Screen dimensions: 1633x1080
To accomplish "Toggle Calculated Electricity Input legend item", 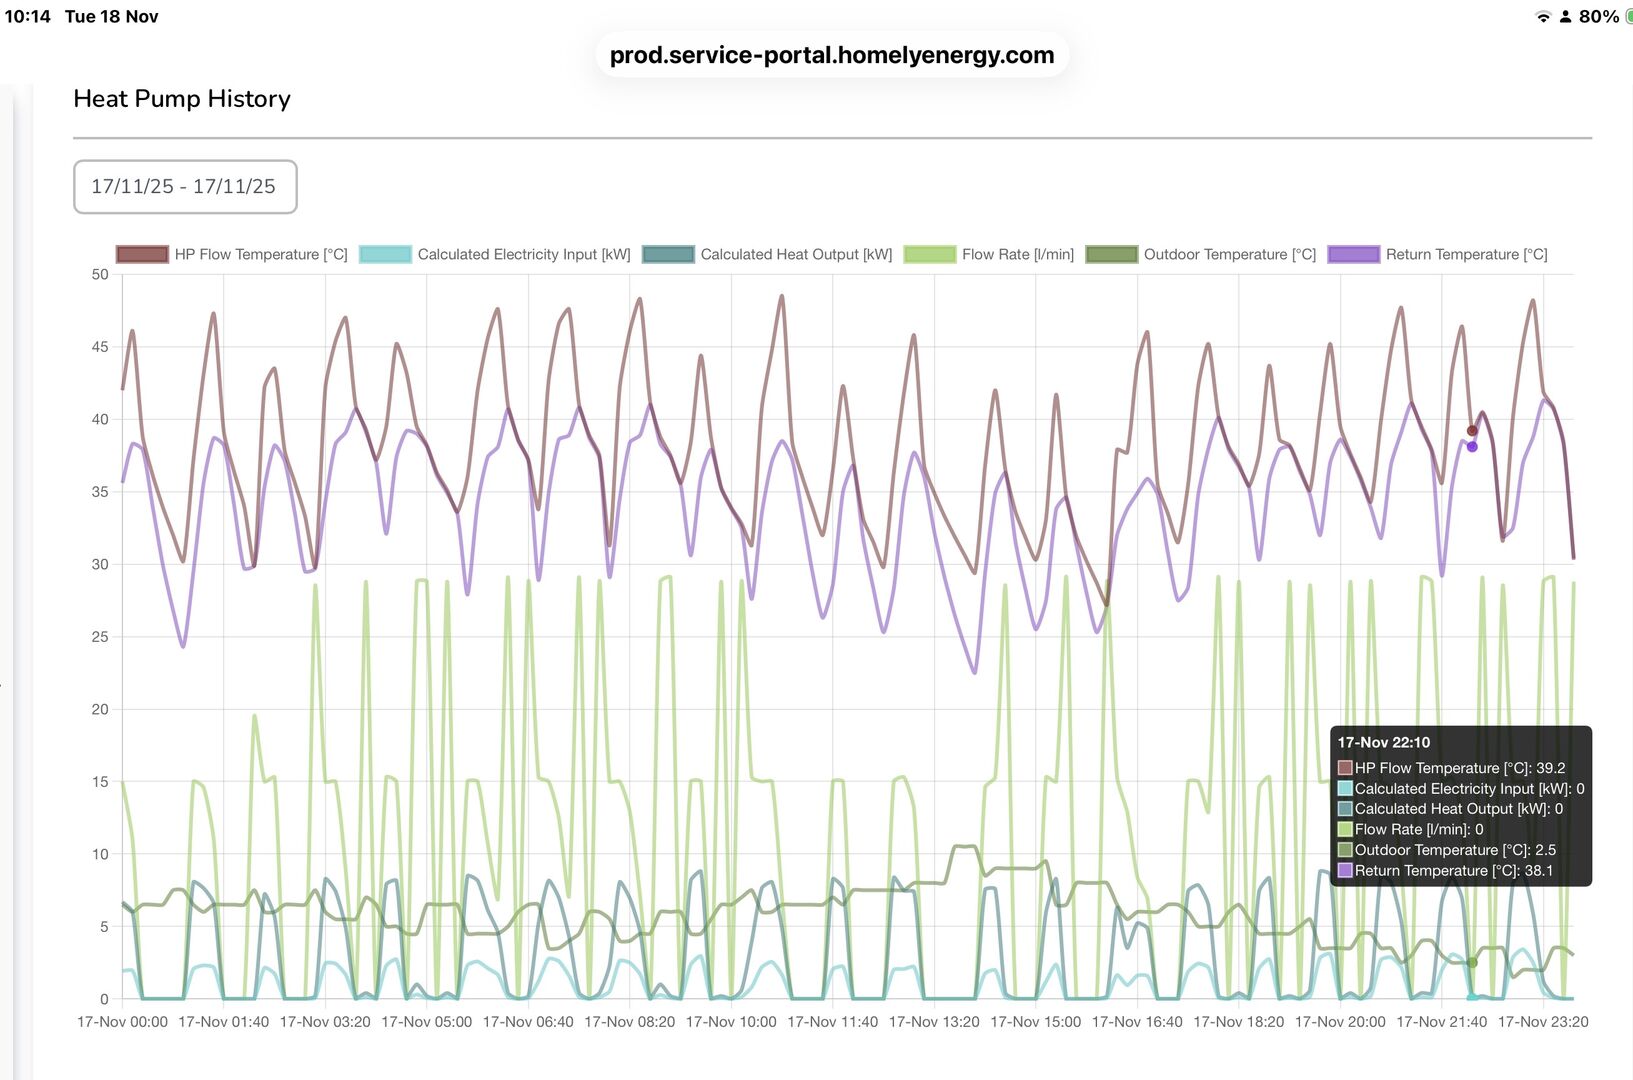I will 495,254.
